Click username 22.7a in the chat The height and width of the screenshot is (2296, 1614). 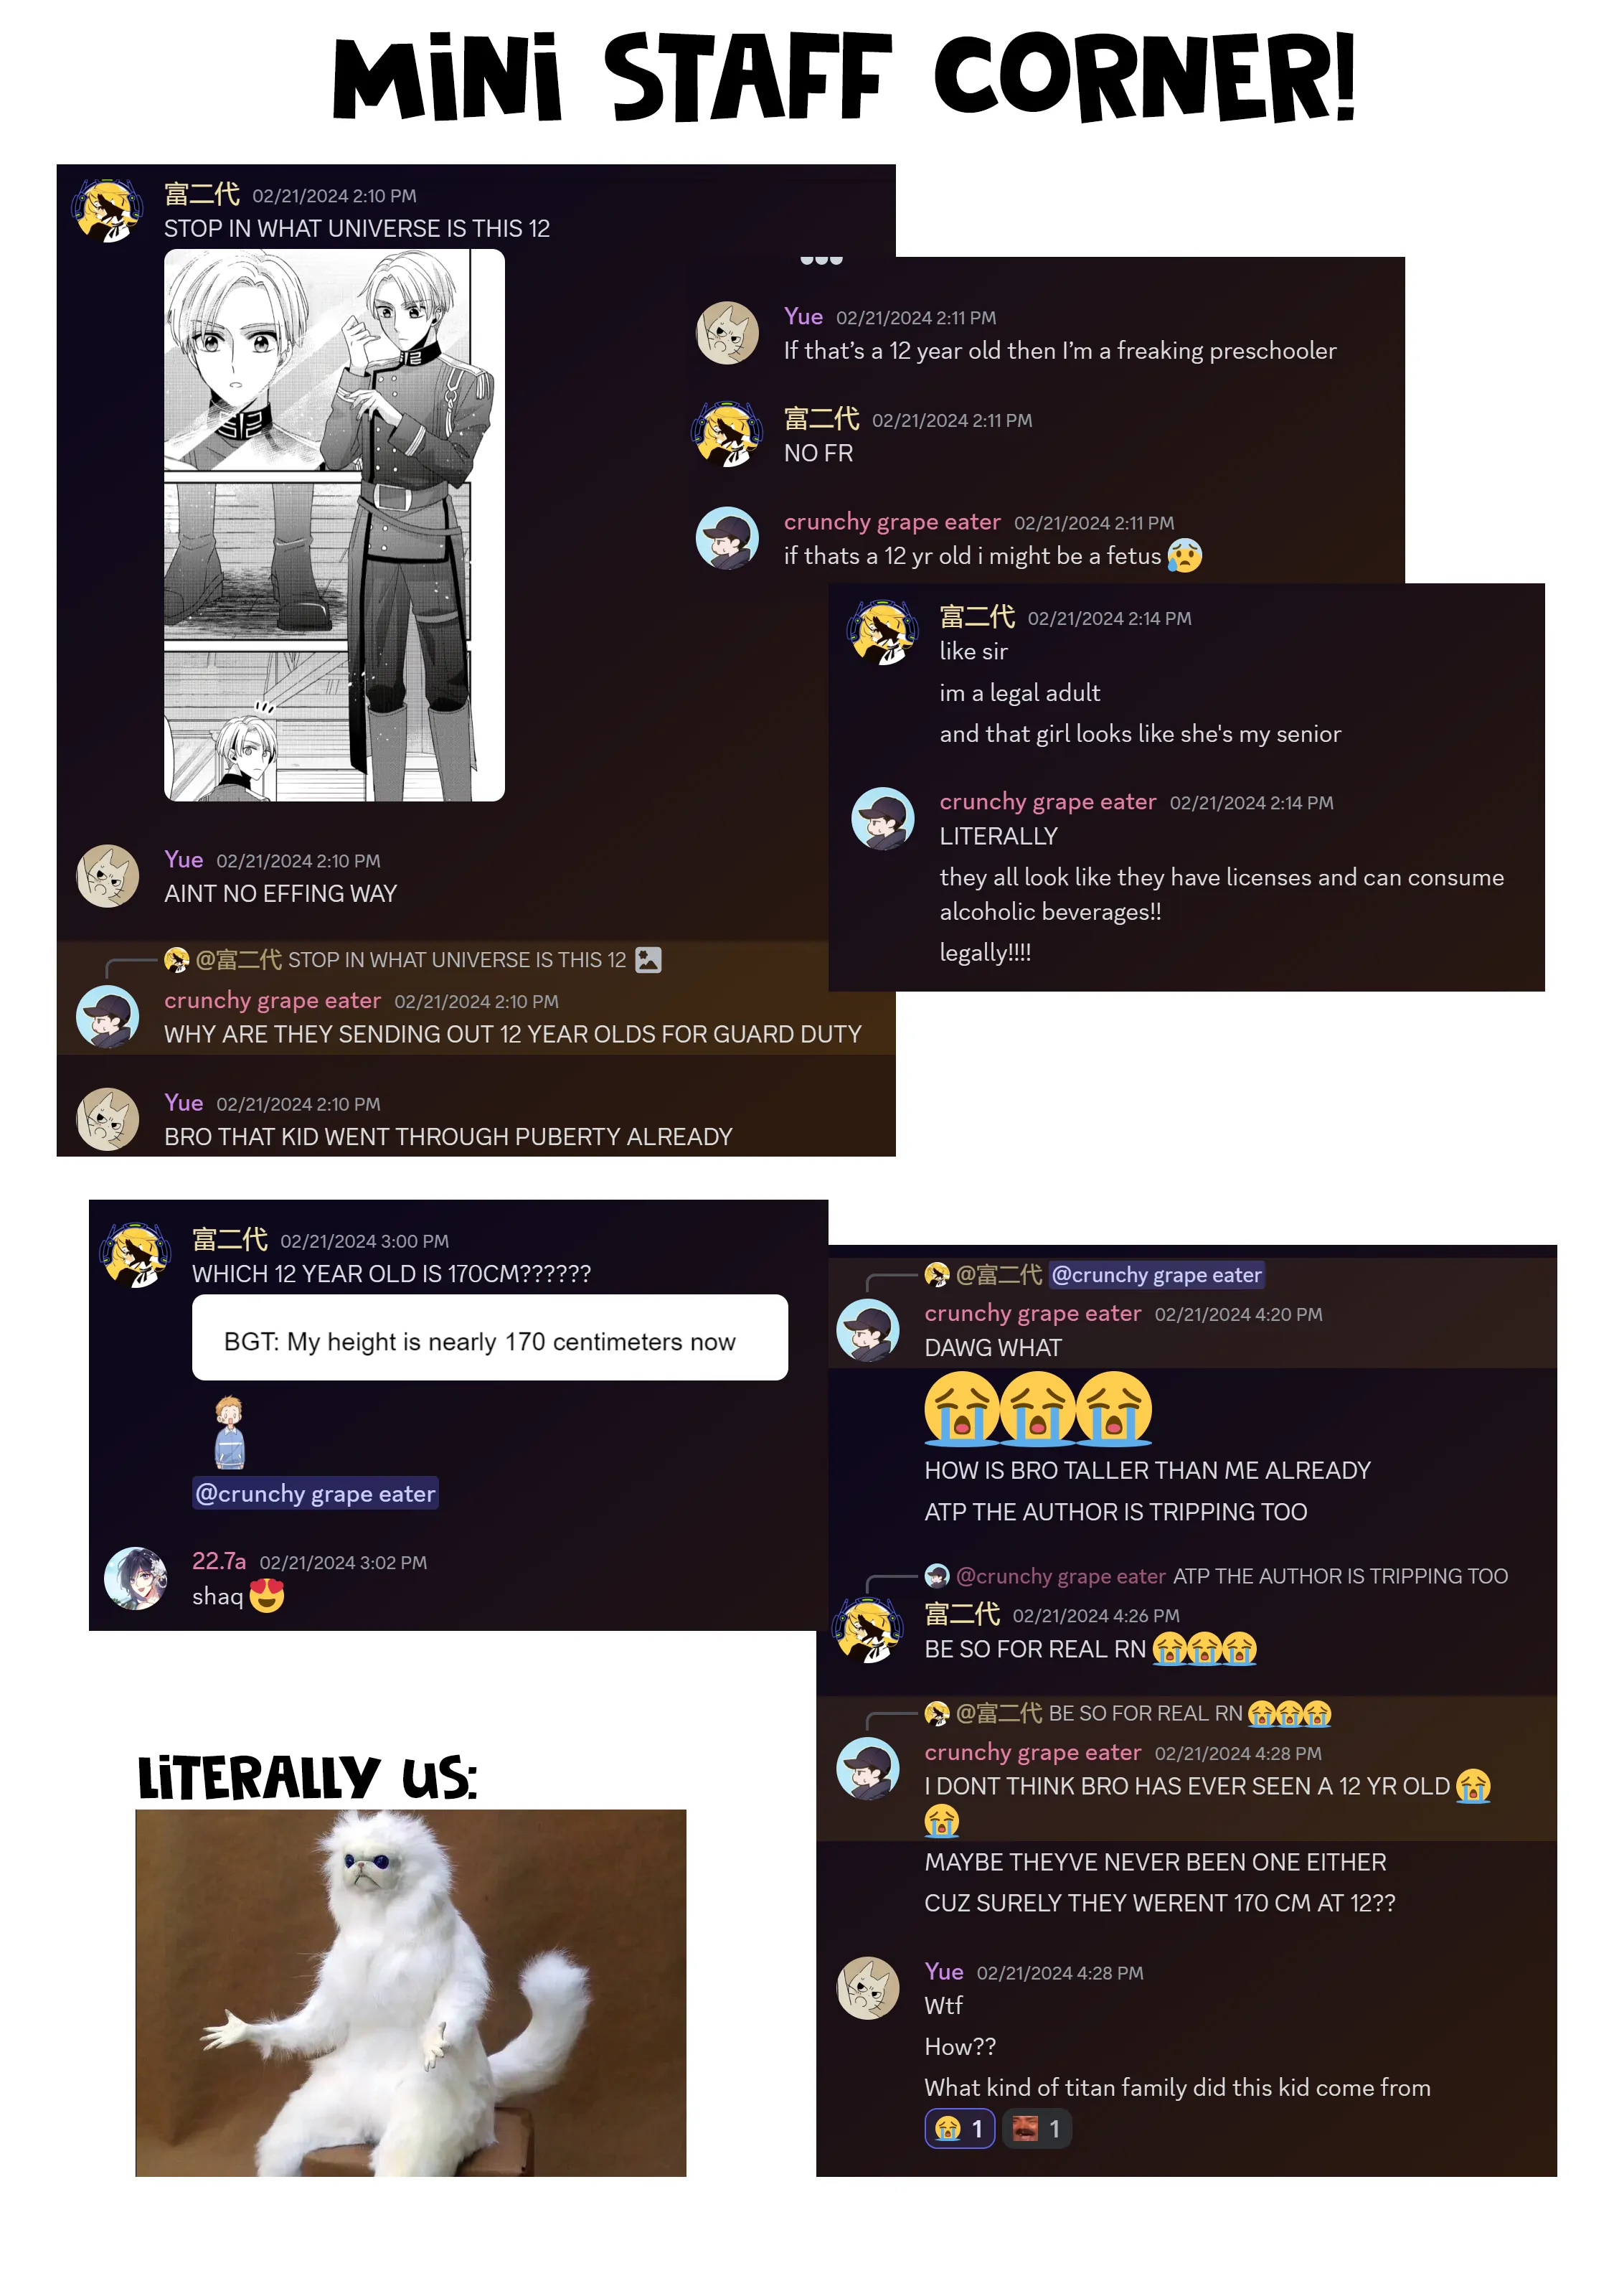(219, 1561)
